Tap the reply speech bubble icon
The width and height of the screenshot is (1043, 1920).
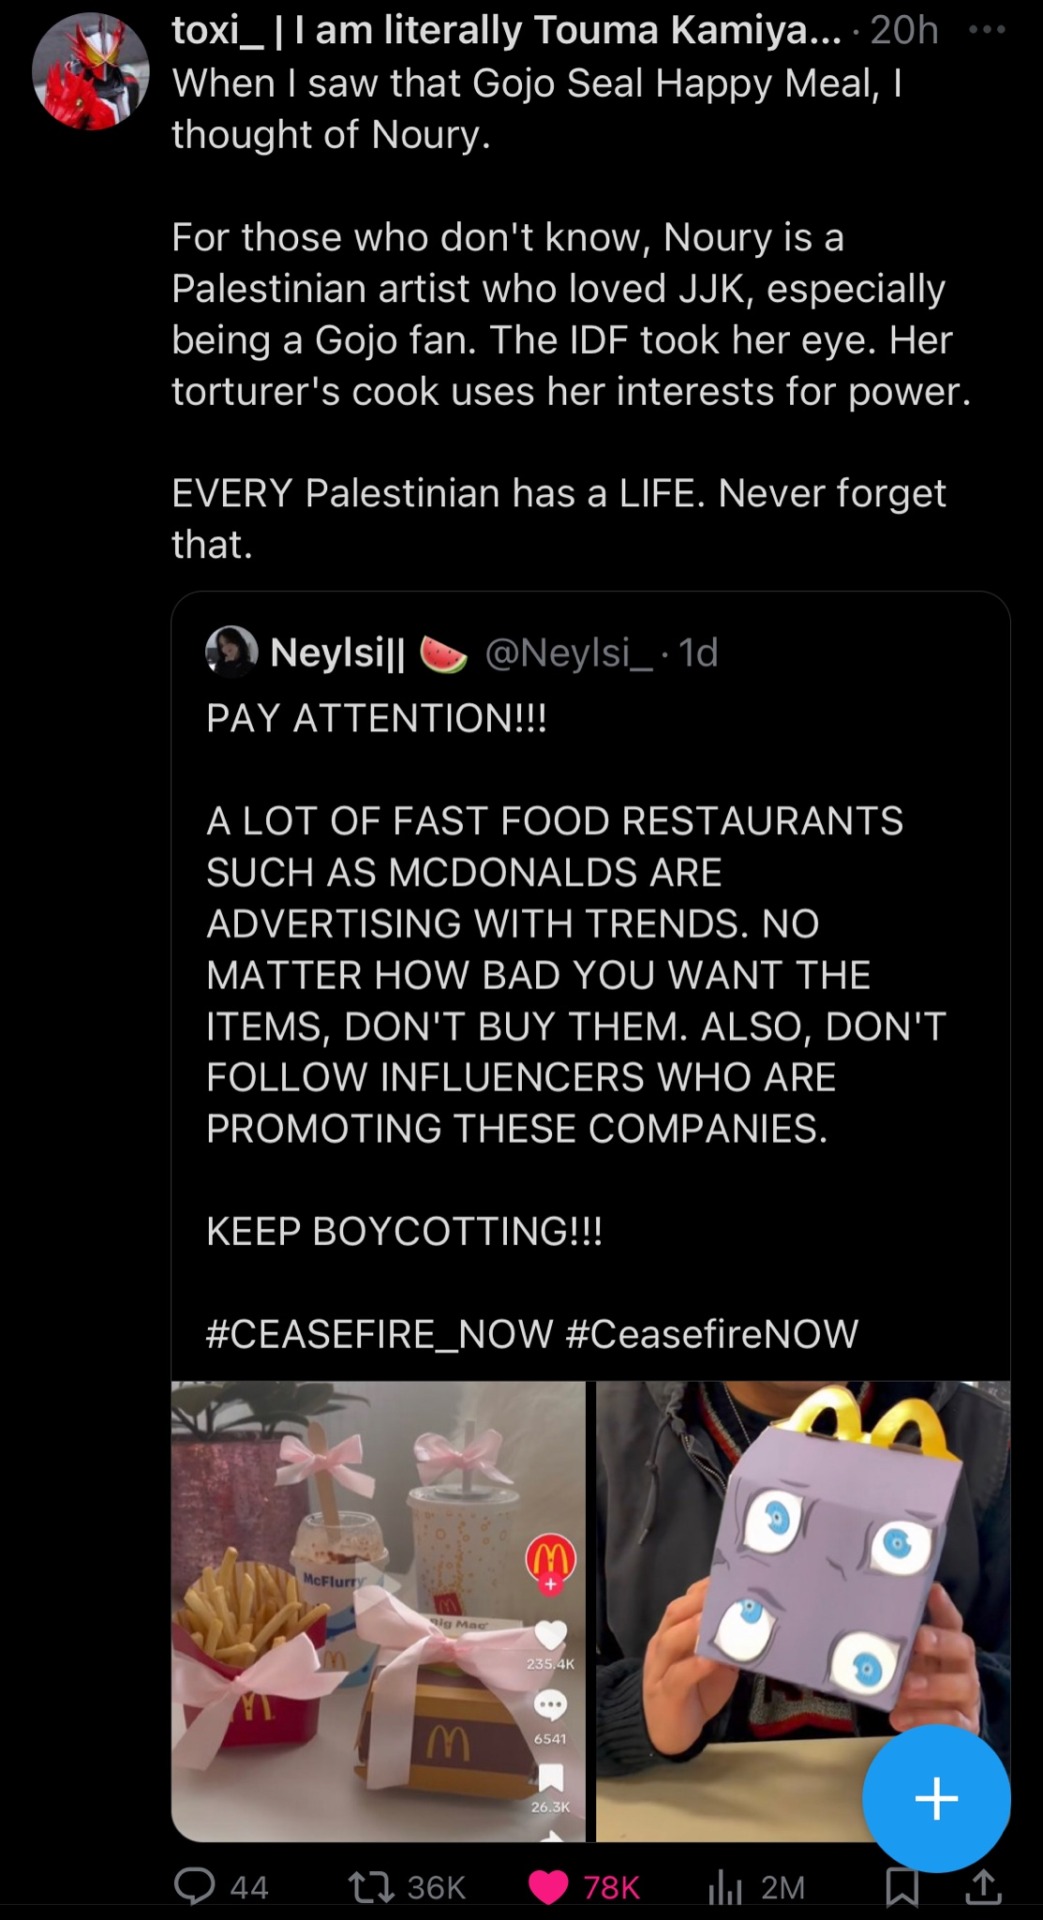pyautogui.click(x=194, y=1885)
